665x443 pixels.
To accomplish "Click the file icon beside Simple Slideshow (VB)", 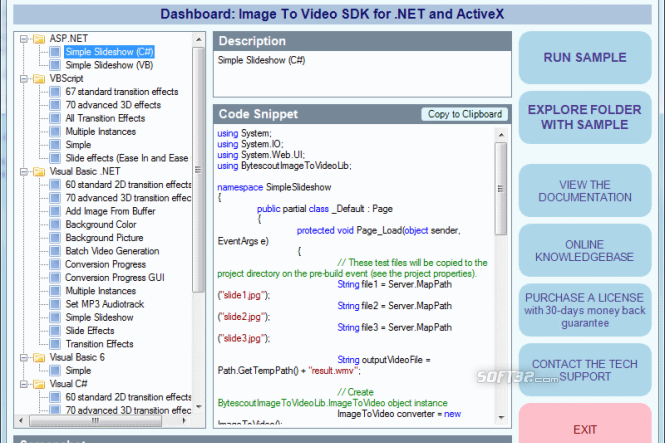I will click(x=55, y=65).
